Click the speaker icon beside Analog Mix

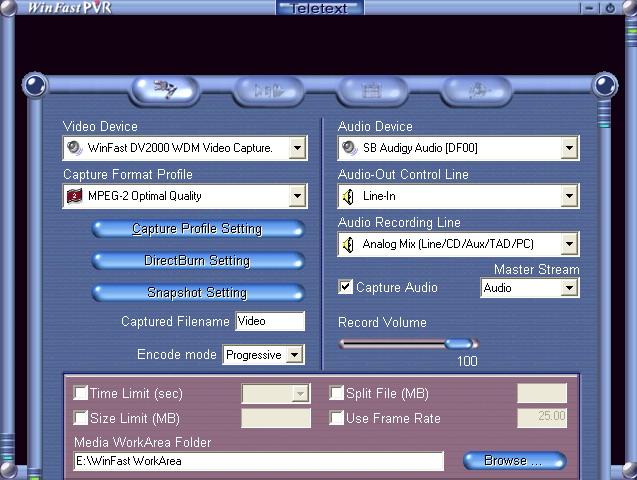[x=349, y=244]
